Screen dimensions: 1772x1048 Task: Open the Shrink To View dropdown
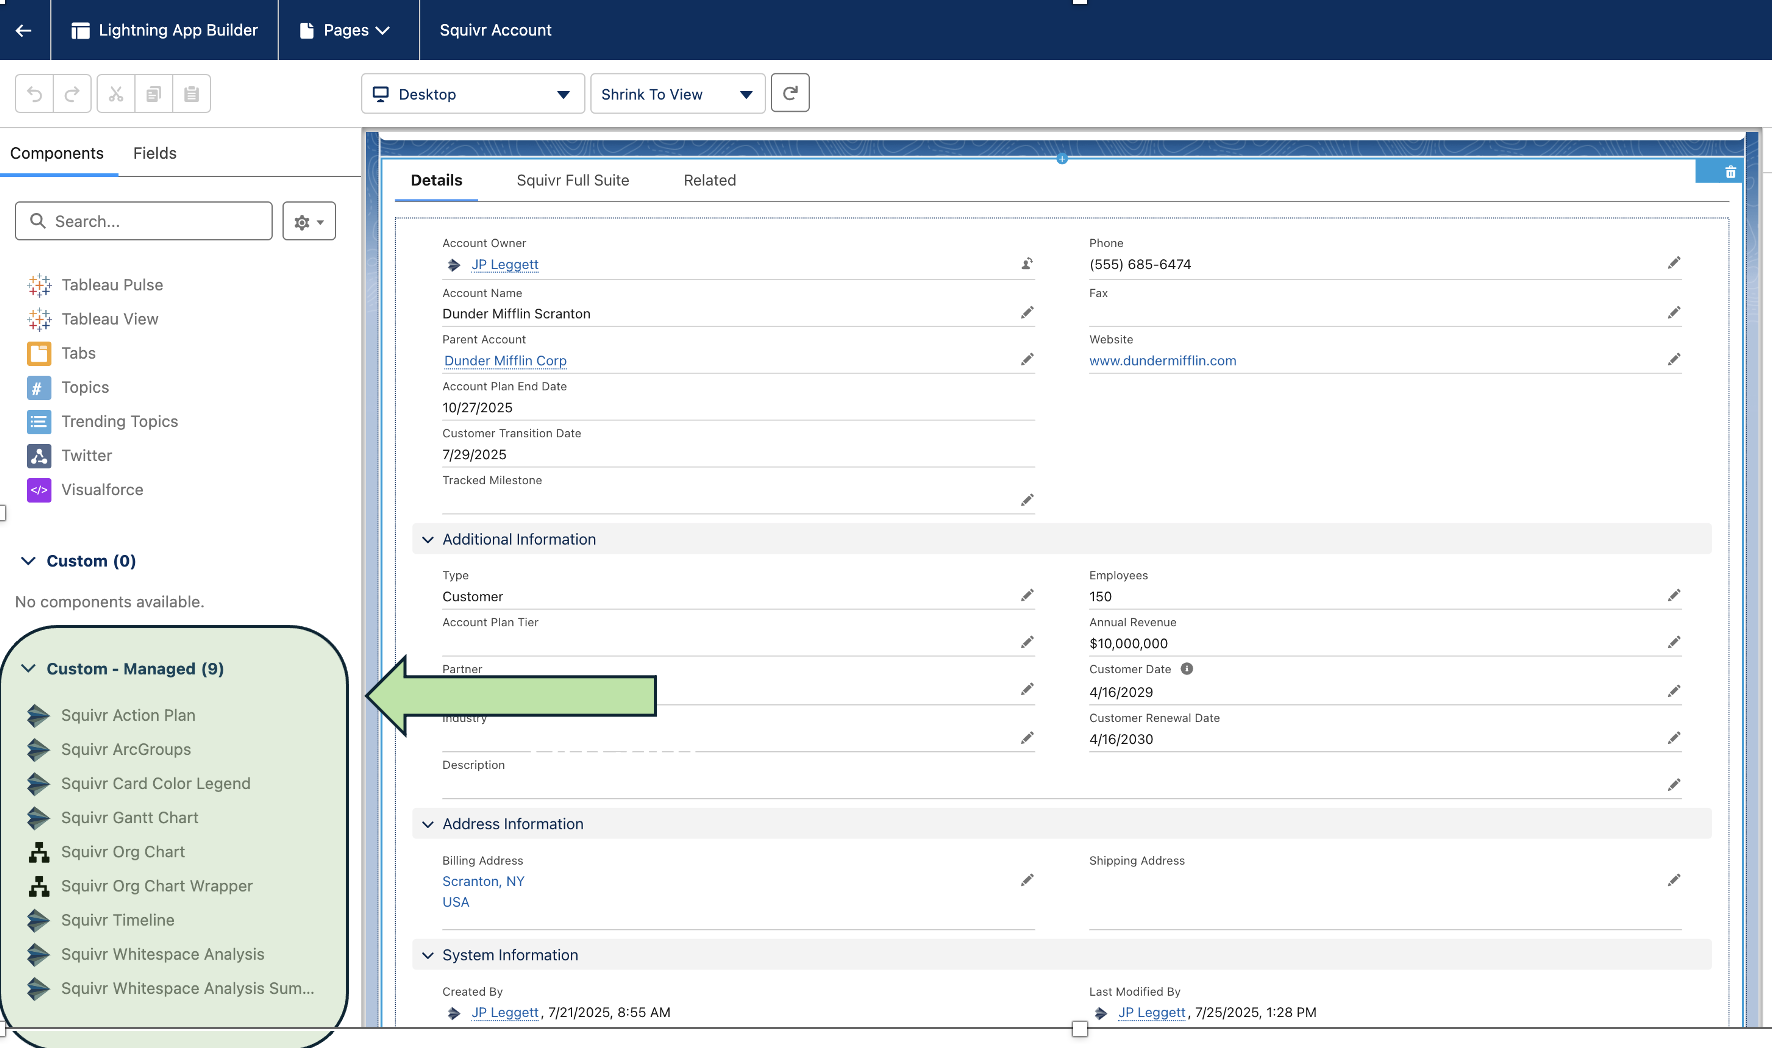[x=678, y=94]
